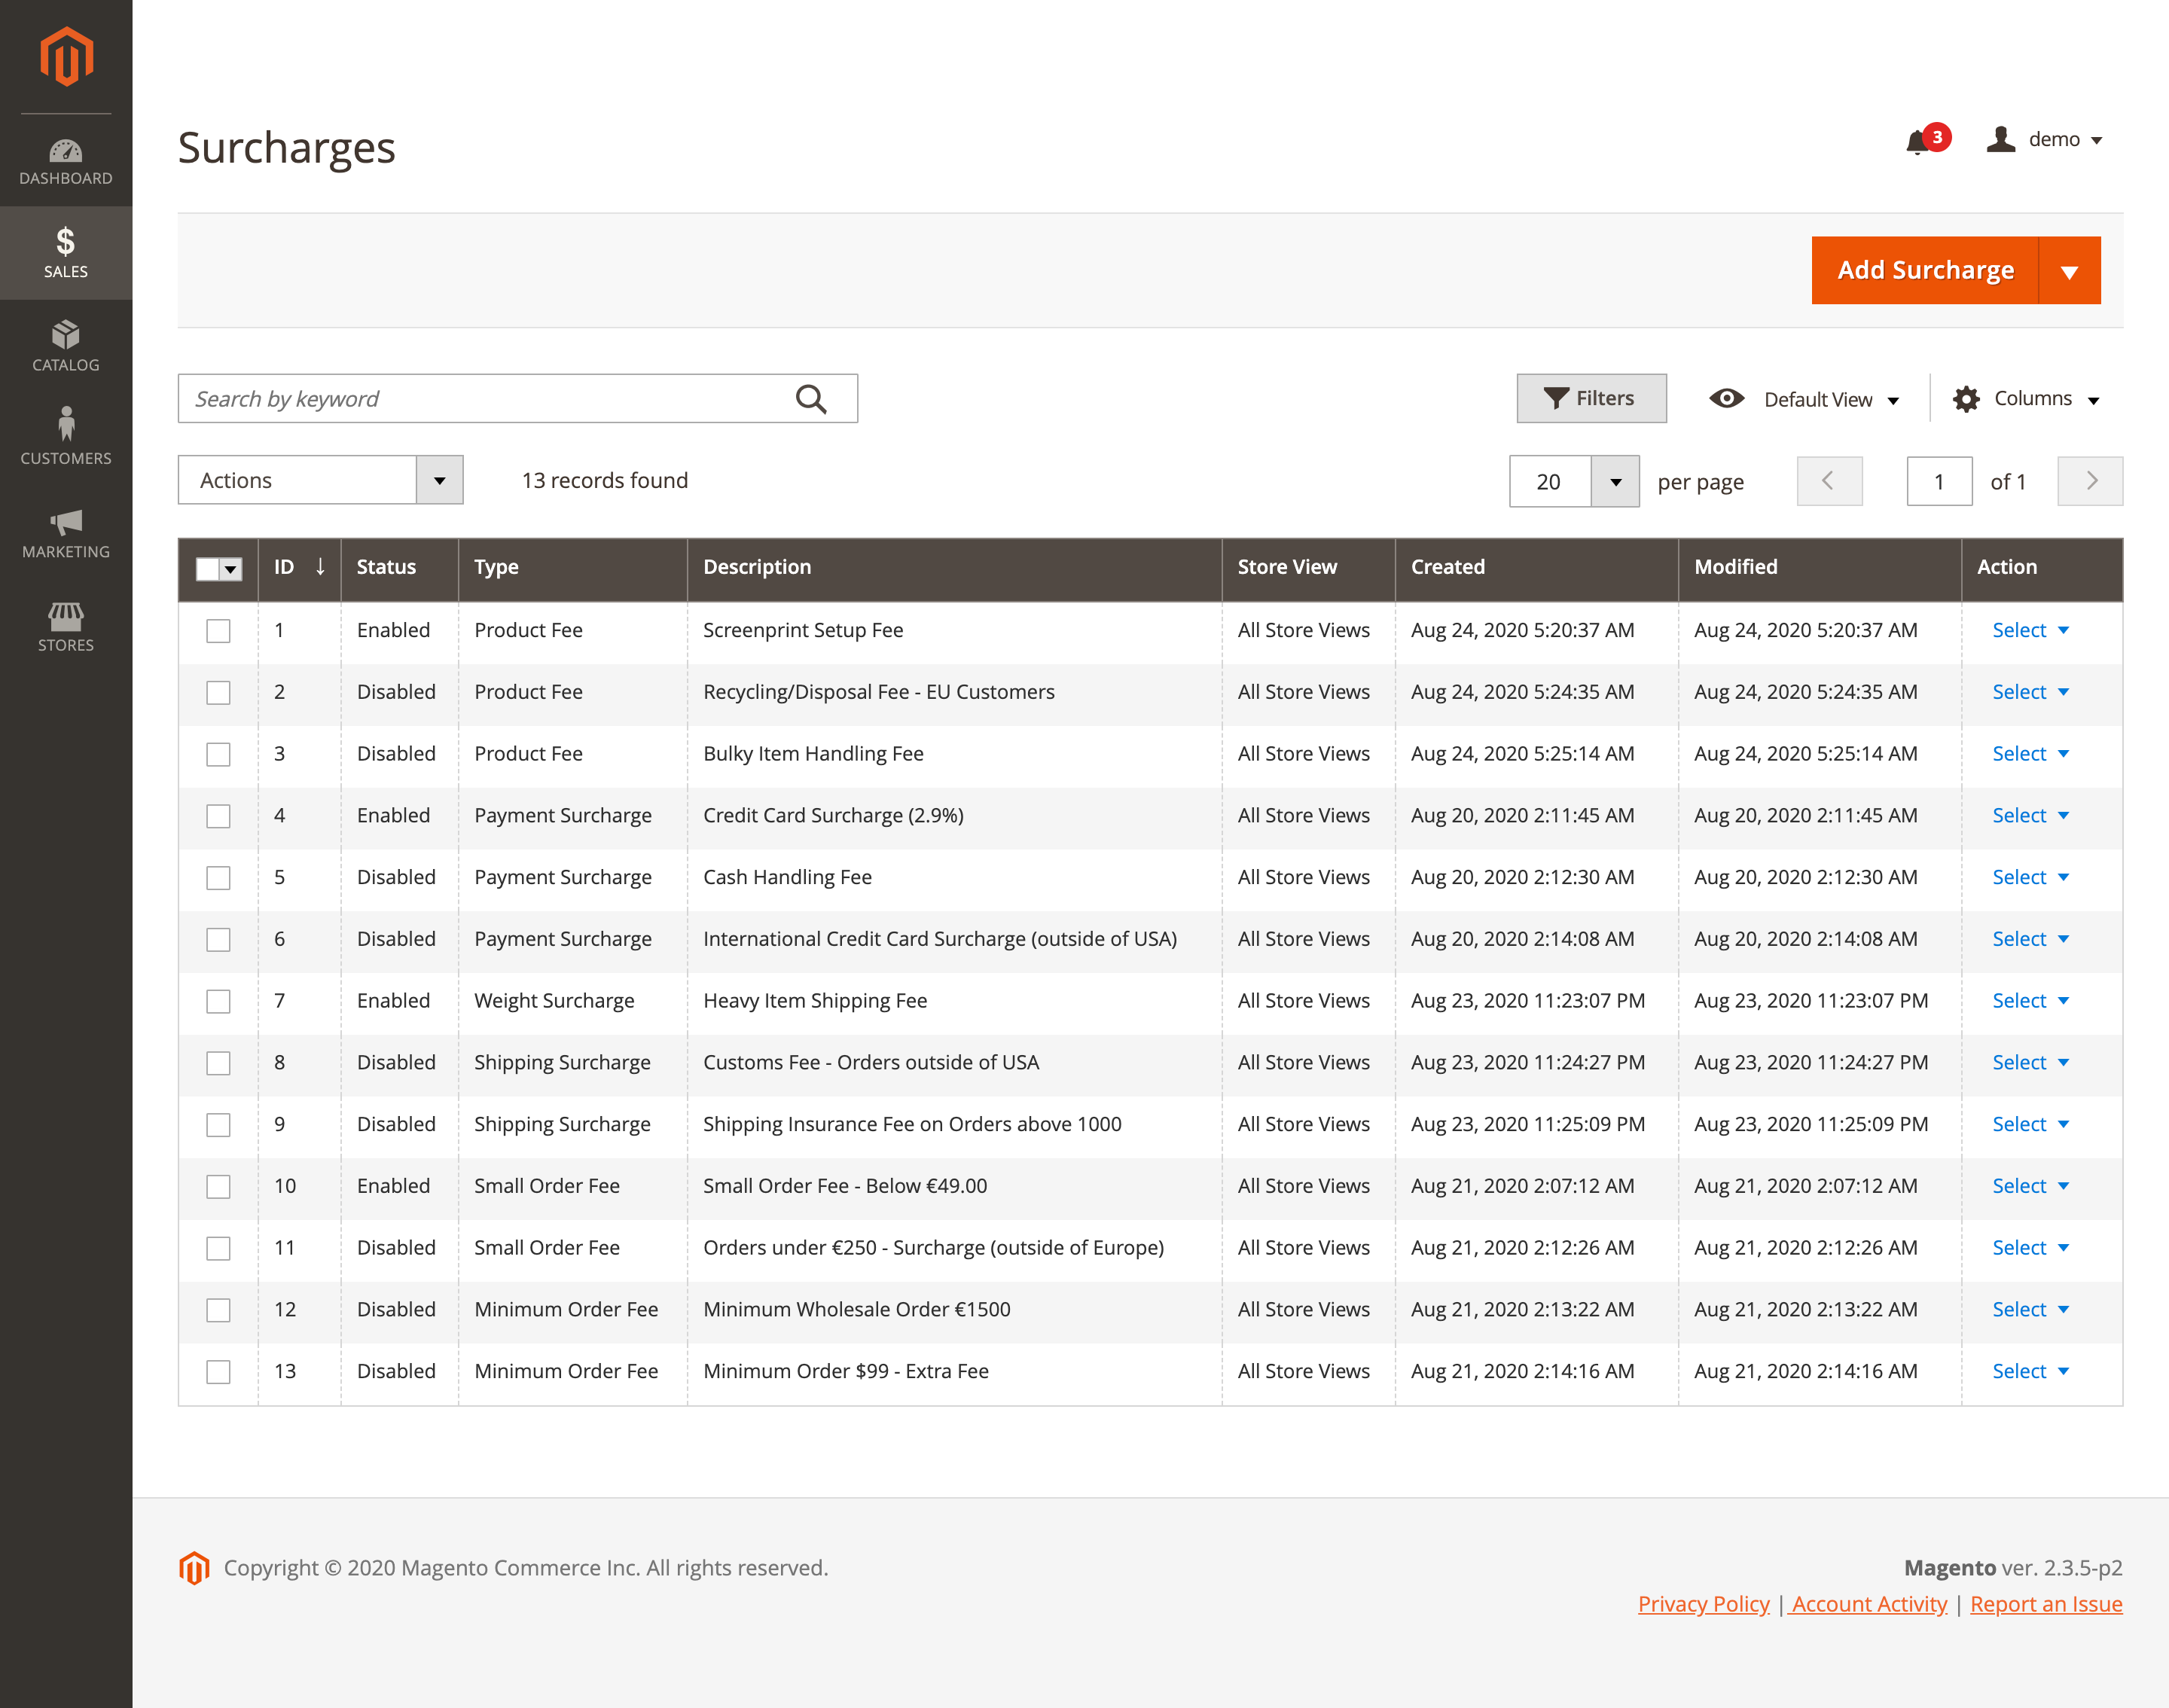Click the 13 records found text
2169x1708 pixels.
pyautogui.click(x=605, y=481)
